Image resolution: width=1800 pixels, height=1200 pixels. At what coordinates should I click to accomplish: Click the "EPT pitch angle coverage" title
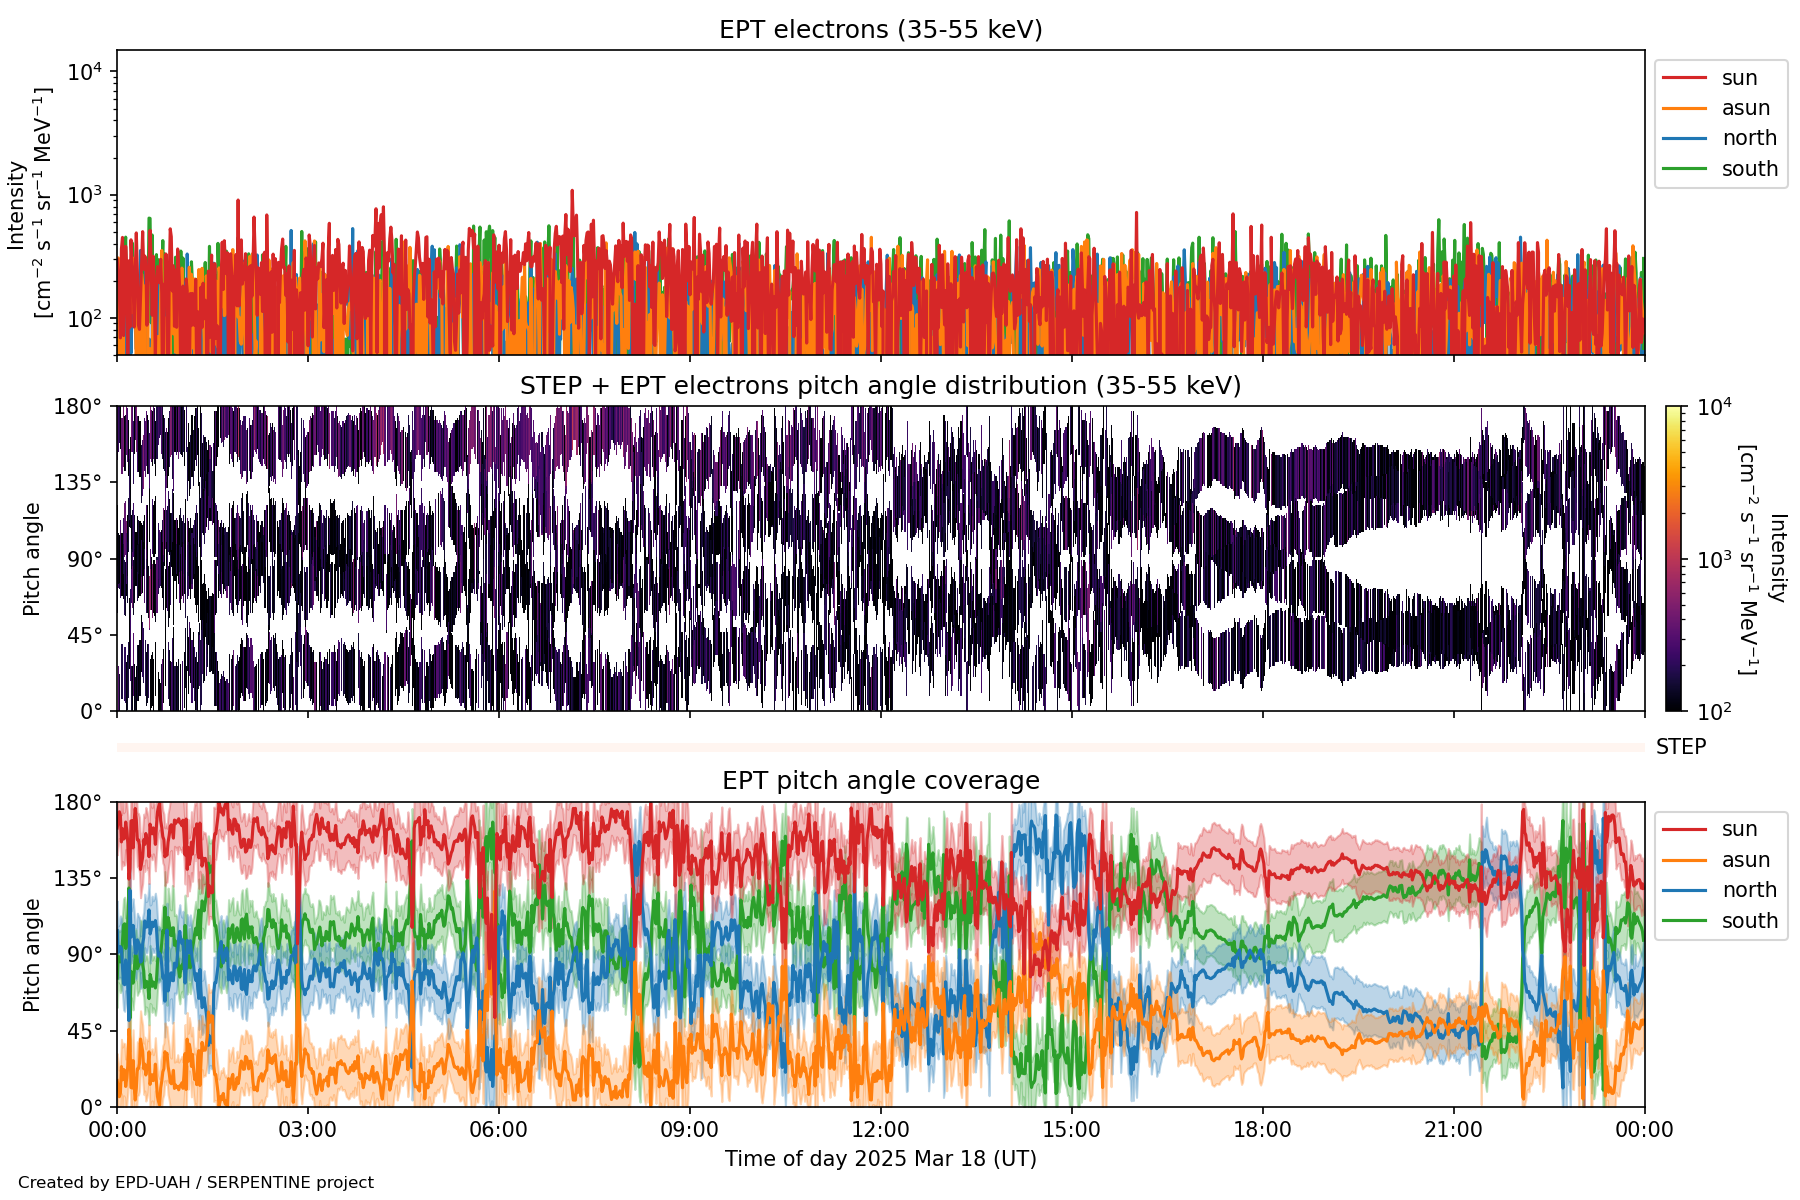pyautogui.click(x=880, y=781)
